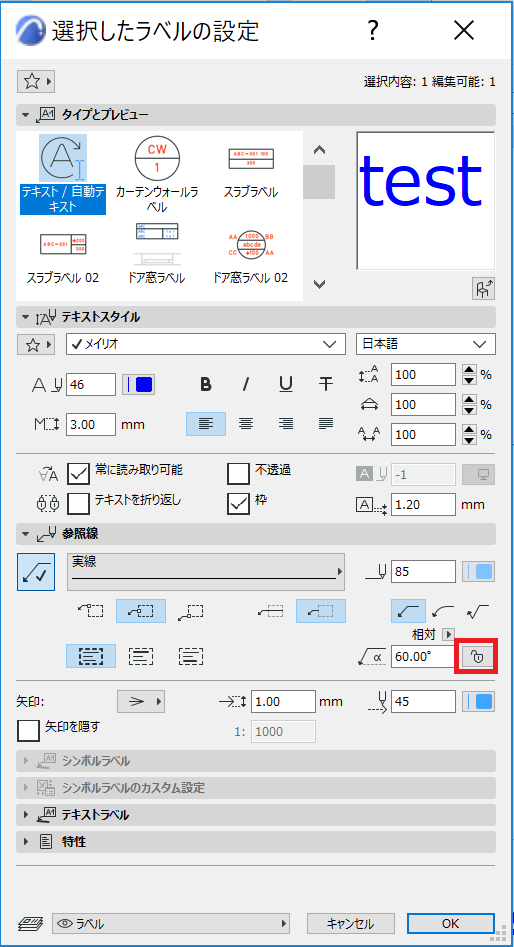This screenshot has width=514, height=947.
Task: Open arrow pen color swatch beside 45
Action: (x=479, y=702)
